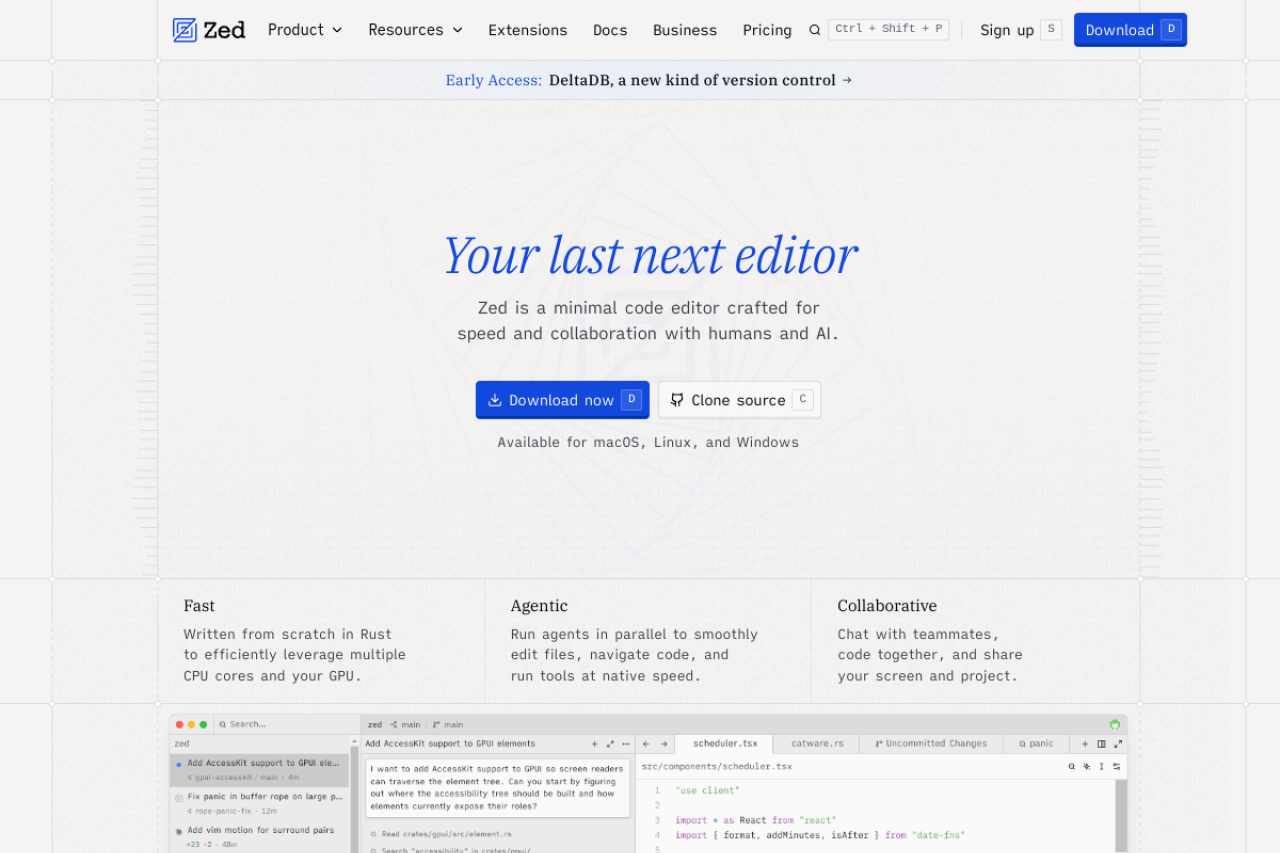
Task: Switch to the catware.rs tab
Action: (x=817, y=744)
